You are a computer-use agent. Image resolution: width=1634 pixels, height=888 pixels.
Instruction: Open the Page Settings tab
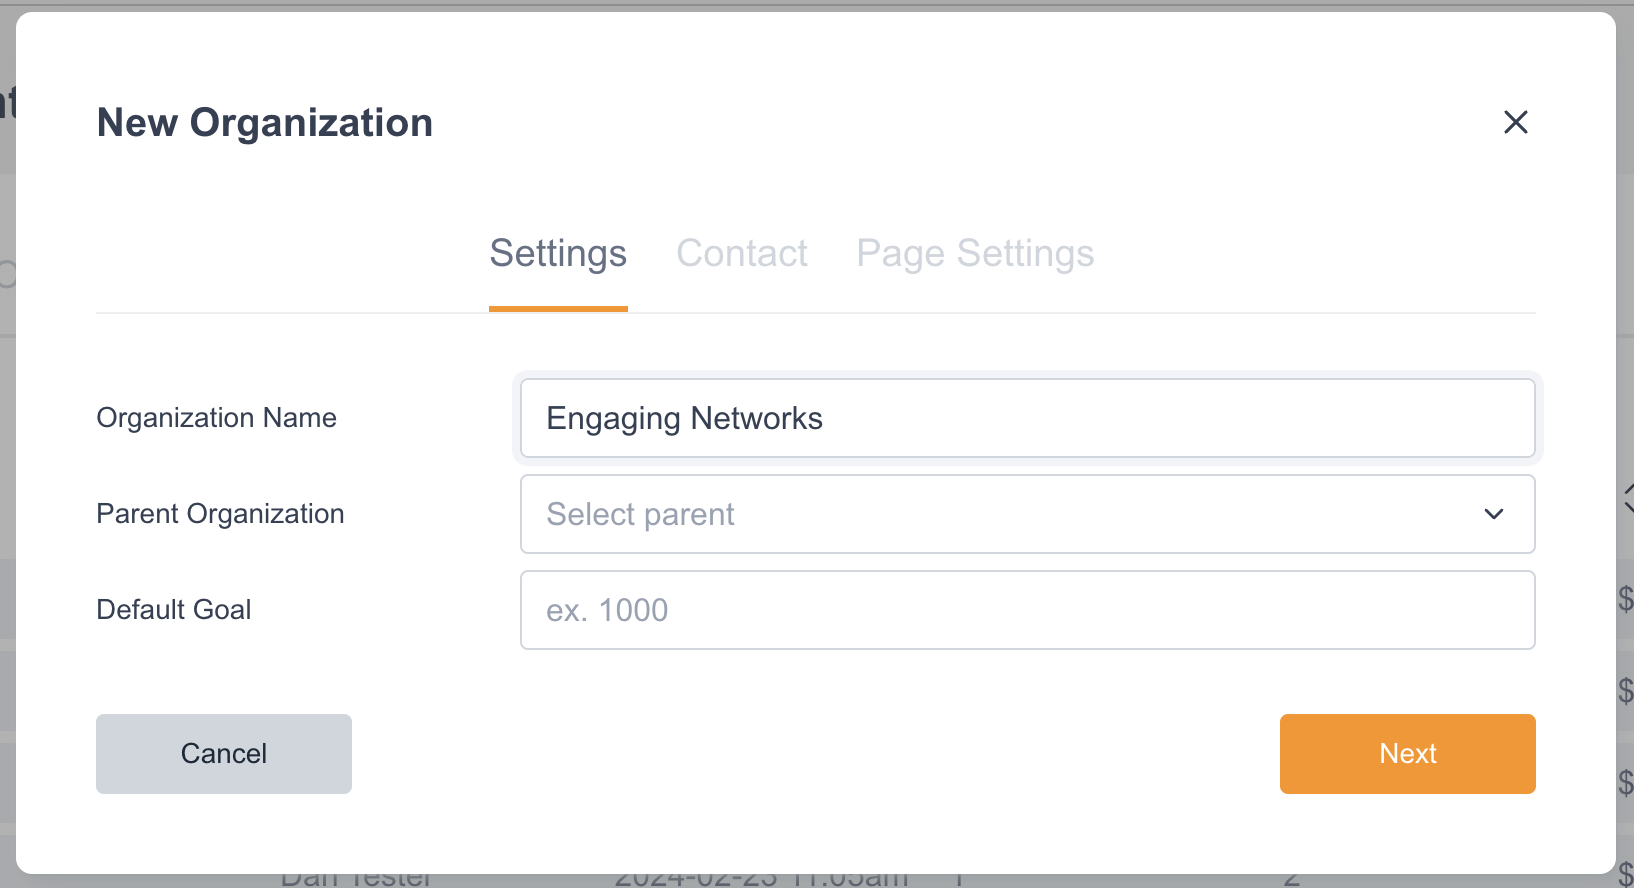pyautogui.click(x=975, y=254)
